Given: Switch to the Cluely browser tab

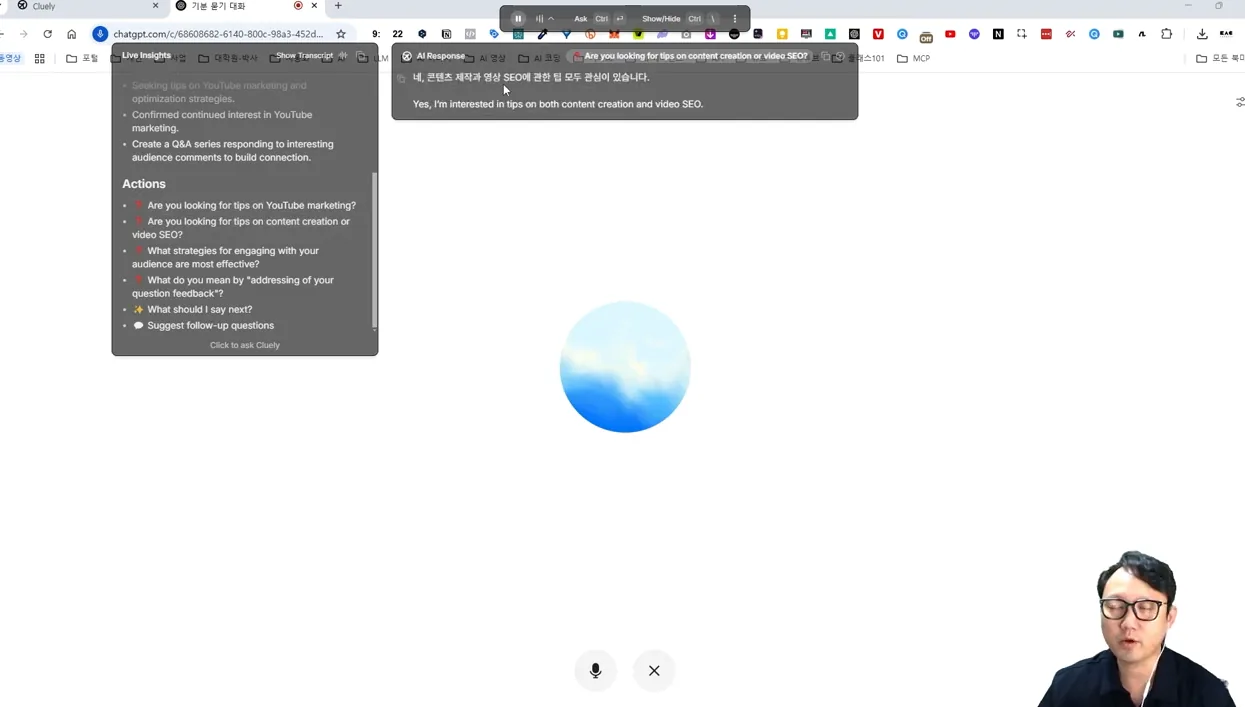Looking at the screenshot, I should (85, 6).
